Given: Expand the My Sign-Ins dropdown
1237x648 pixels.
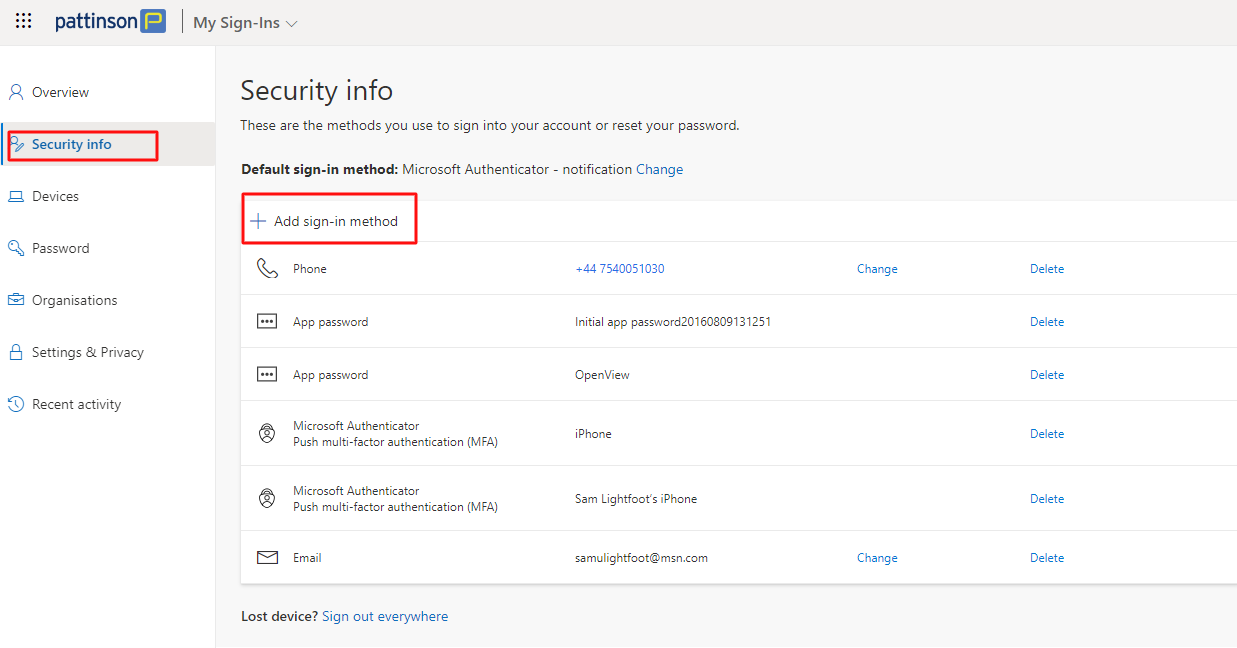Looking at the screenshot, I should 245,22.
